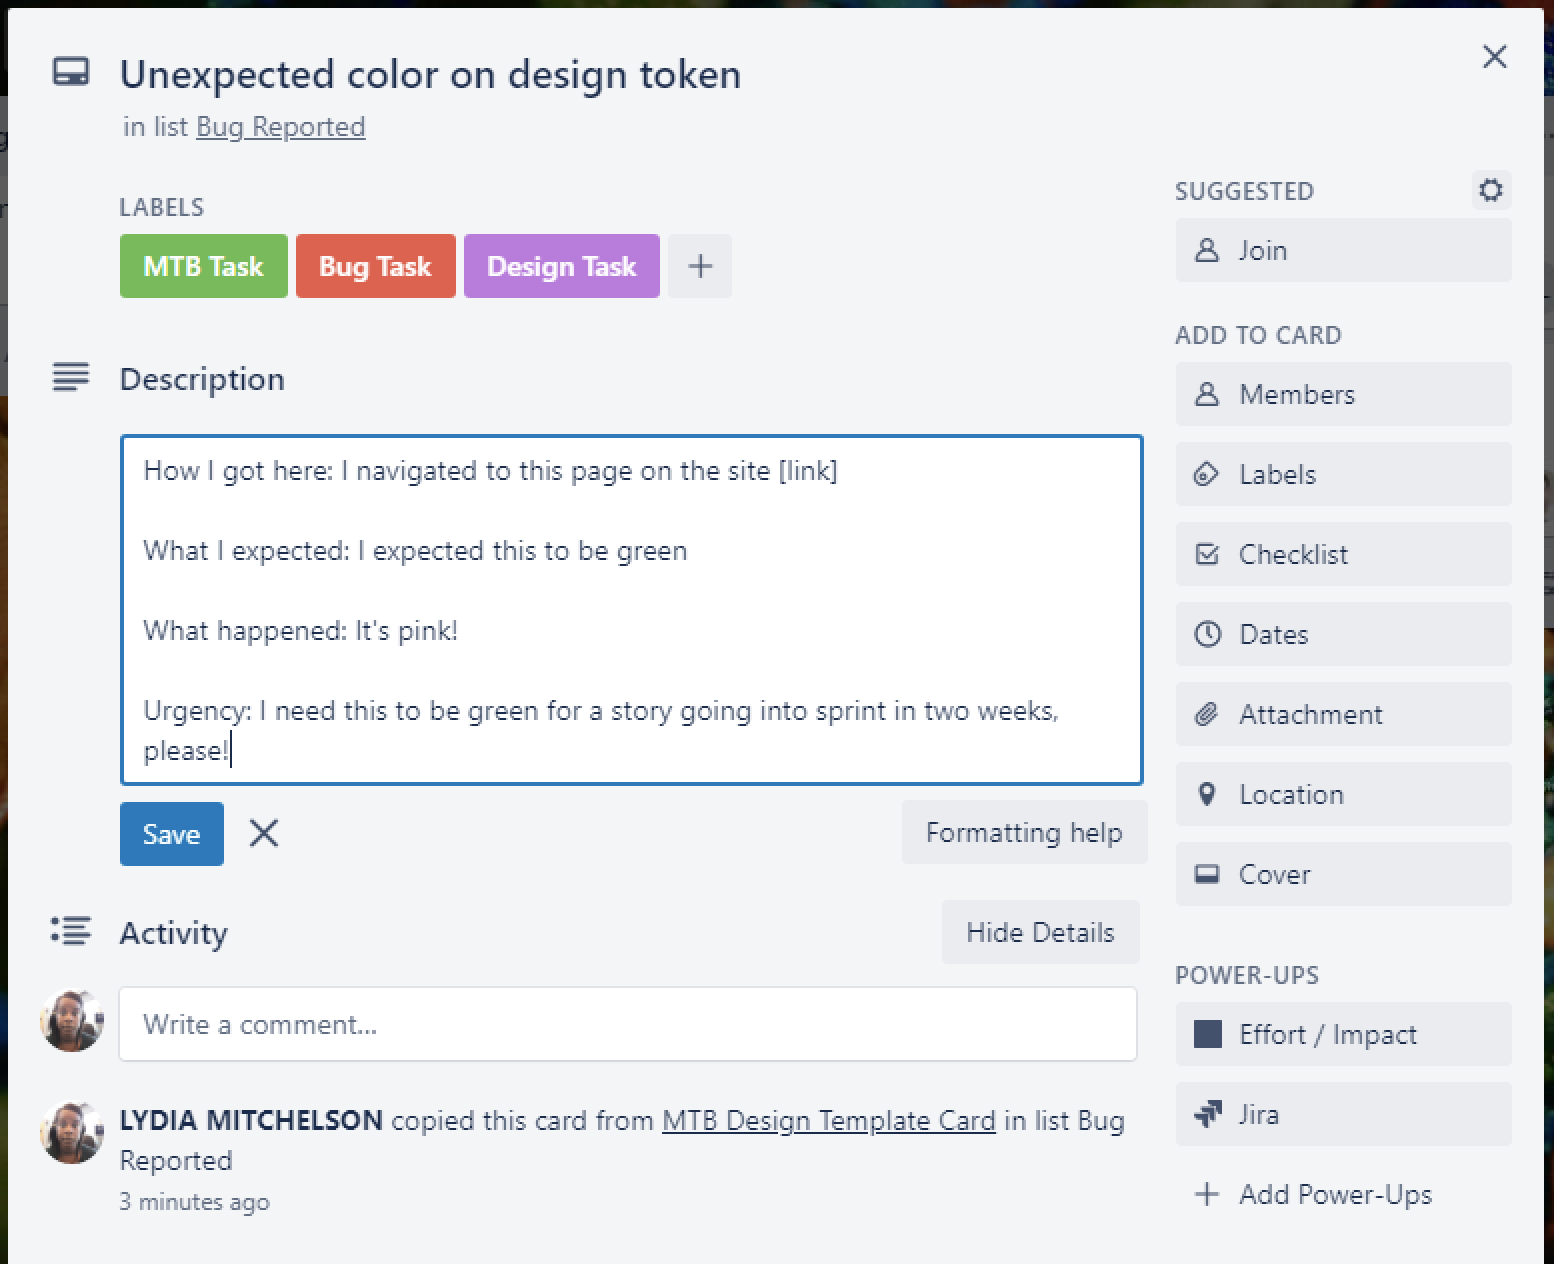Image resolution: width=1554 pixels, height=1264 pixels.
Task: Save the description
Action: (171, 834)
